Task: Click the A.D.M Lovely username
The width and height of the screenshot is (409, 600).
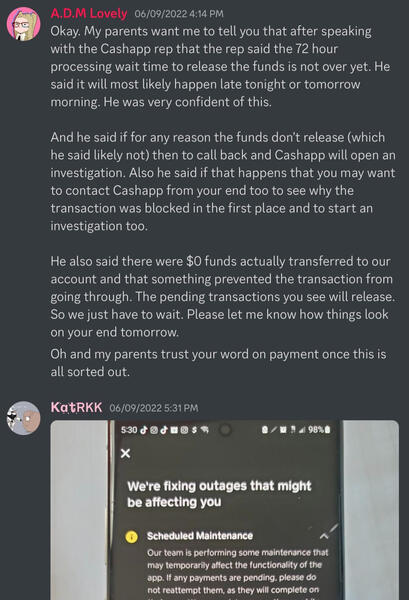Action: point(89,13)
